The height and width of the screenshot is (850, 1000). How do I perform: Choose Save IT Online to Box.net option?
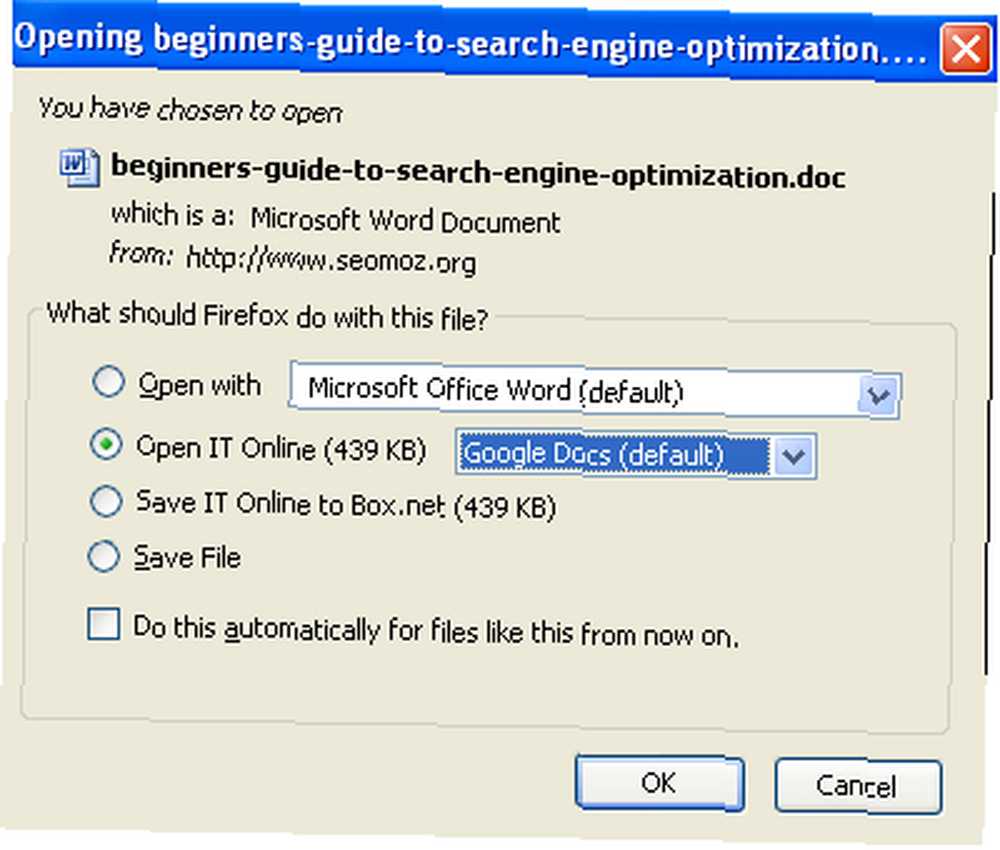(106, 501)
